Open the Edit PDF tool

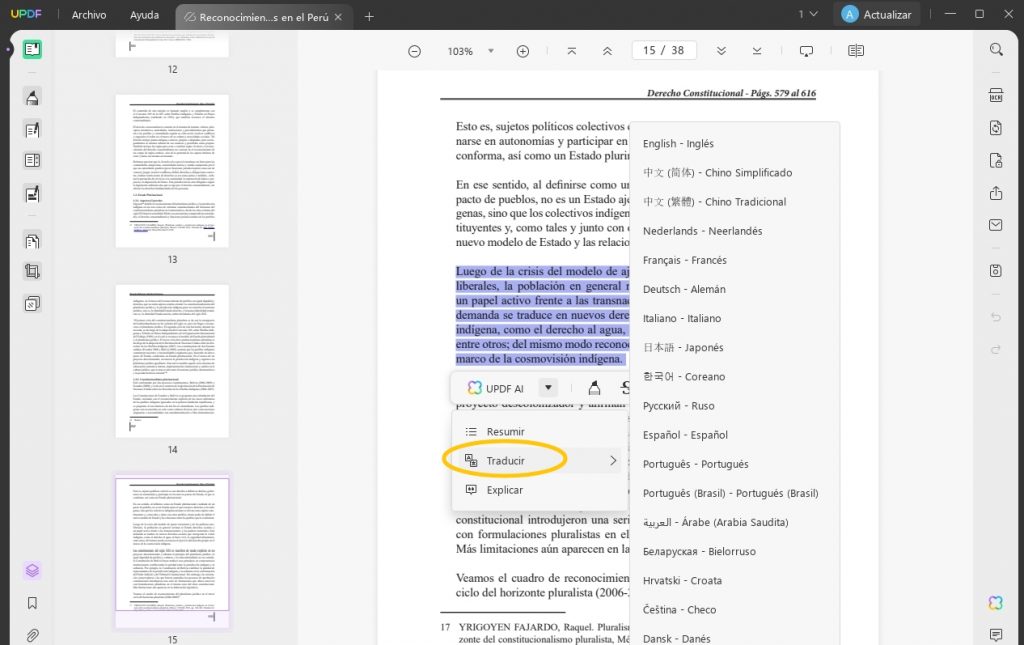tap(31, 129)
